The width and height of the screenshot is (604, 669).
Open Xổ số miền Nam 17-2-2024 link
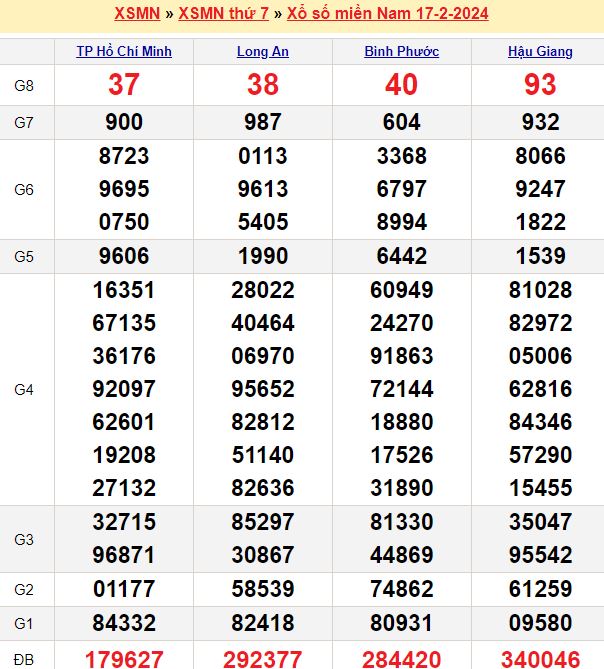(388, 14)
